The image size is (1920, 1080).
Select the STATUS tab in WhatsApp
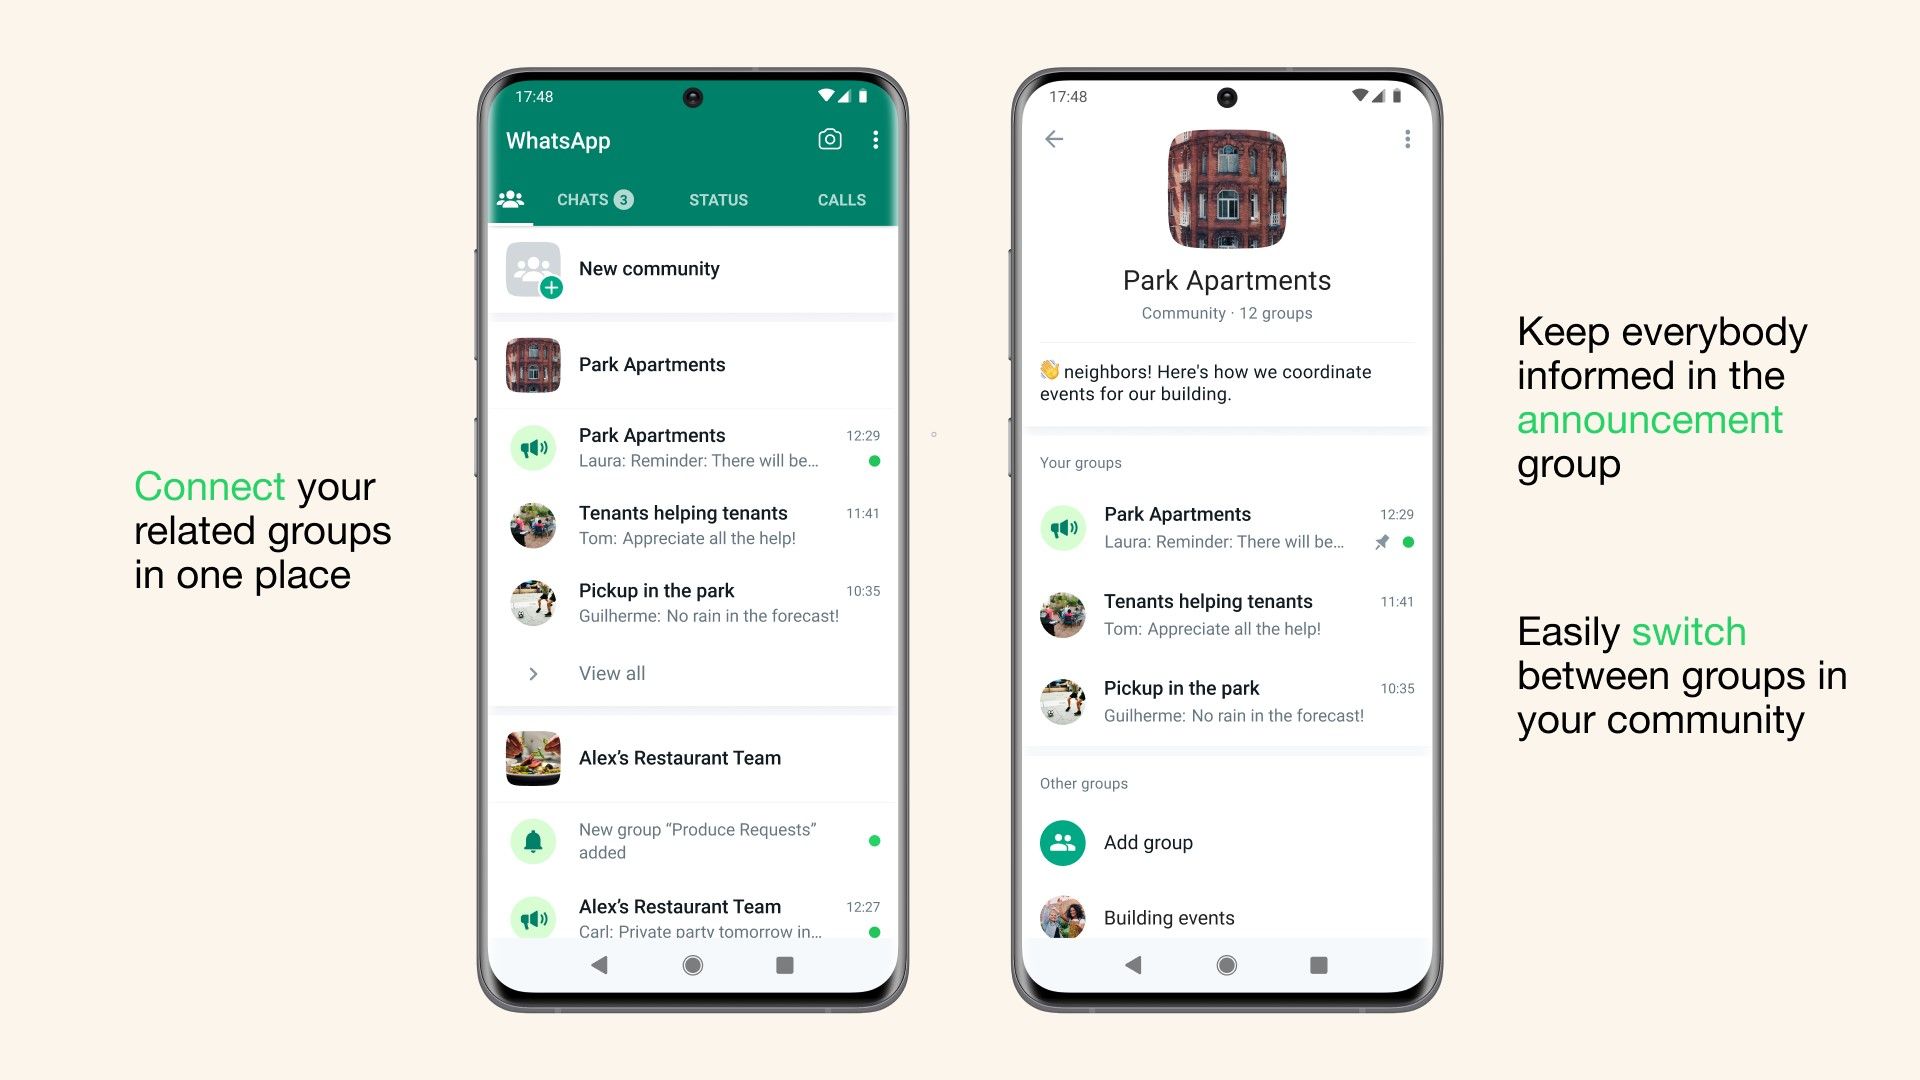tap(719, 199)
